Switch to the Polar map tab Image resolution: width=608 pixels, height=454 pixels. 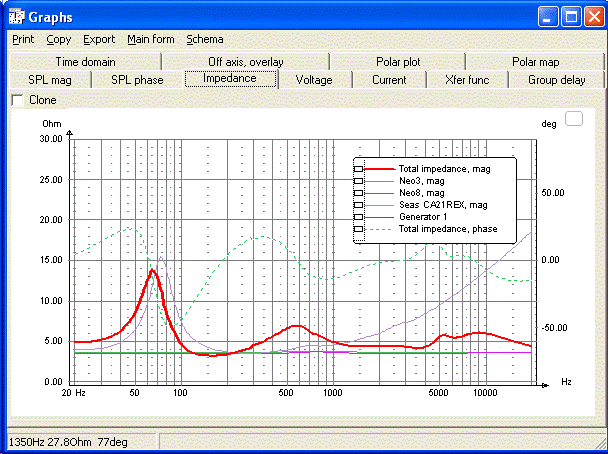click(535, 62)
